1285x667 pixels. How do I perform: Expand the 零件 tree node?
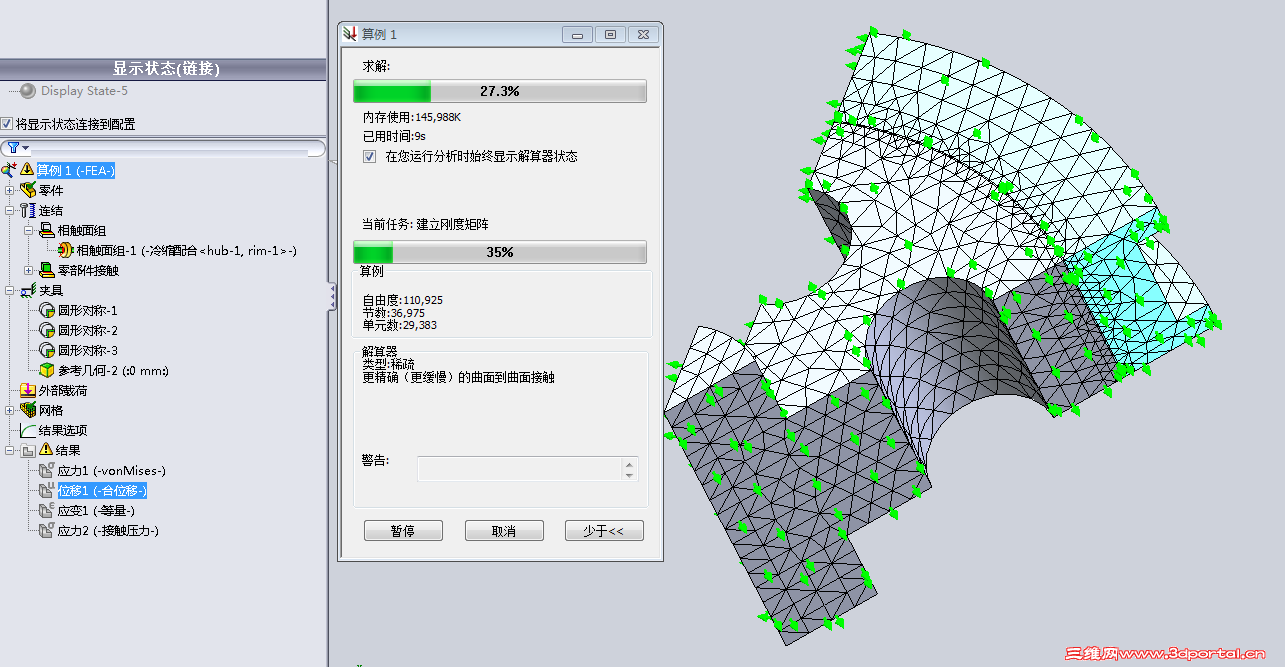(x=9, y=190)
